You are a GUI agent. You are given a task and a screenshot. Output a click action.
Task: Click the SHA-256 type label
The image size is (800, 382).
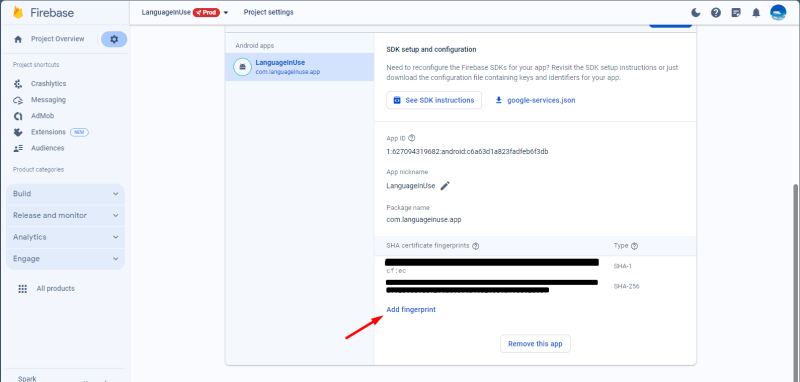click(626, 286)
